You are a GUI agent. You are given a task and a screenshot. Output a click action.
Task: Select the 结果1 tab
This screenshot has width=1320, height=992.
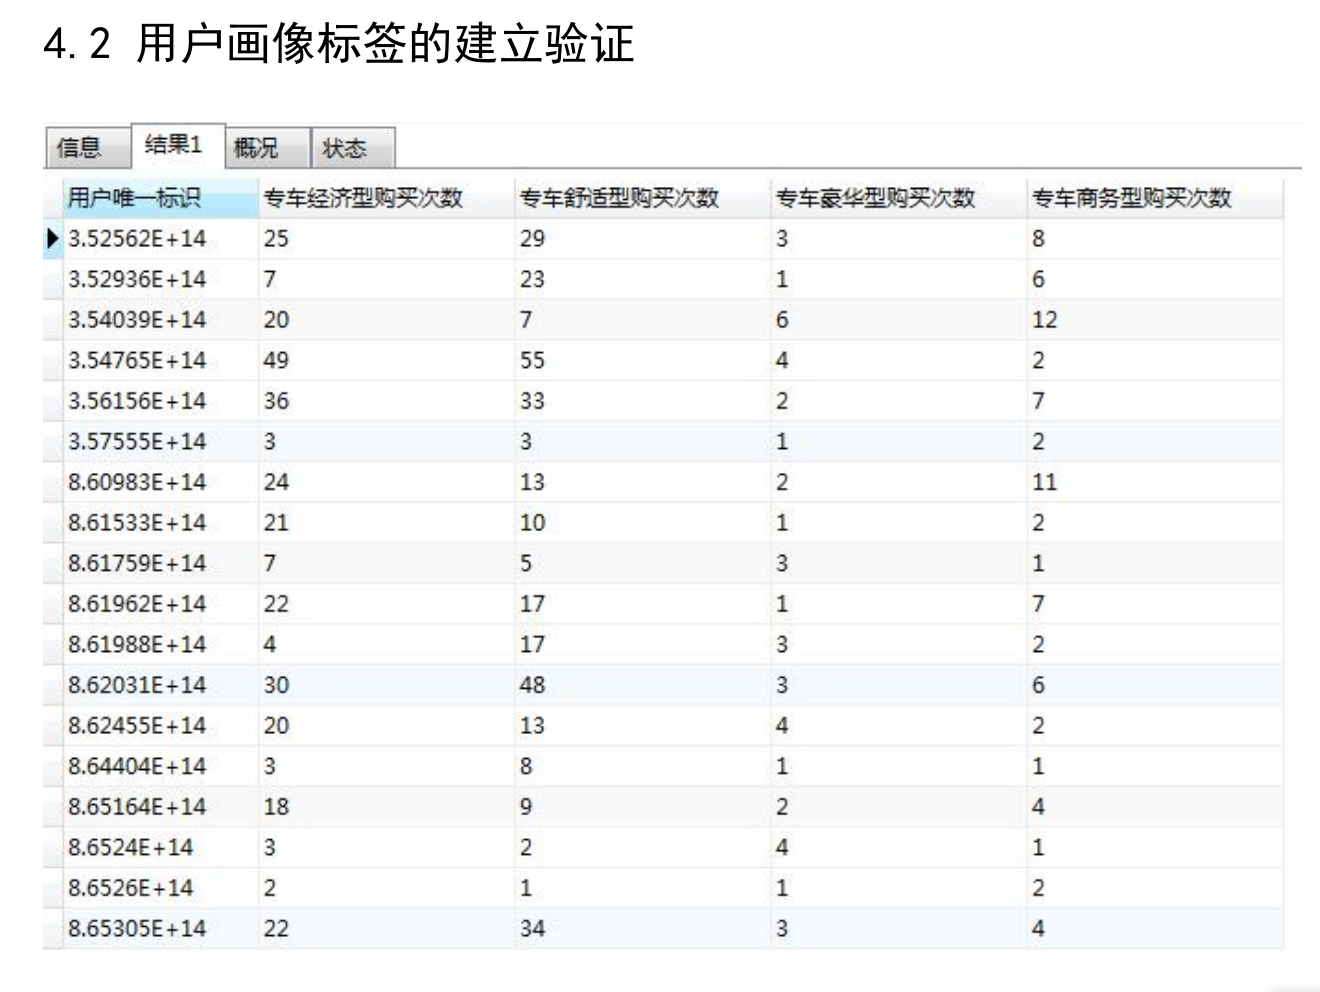pyautogui.click(x=177, y=145)
